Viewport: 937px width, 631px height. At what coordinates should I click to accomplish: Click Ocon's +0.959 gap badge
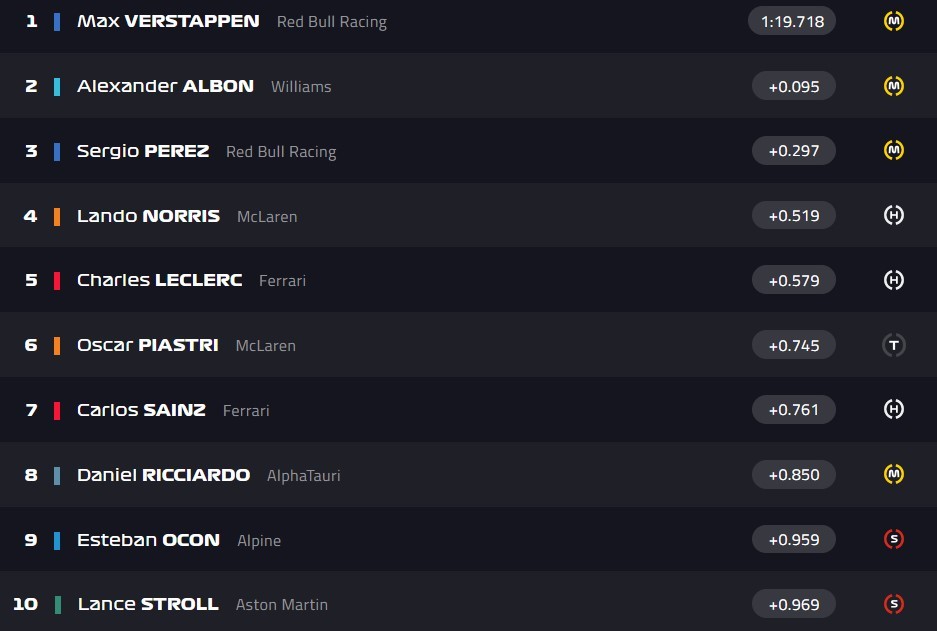pos(794,539)
